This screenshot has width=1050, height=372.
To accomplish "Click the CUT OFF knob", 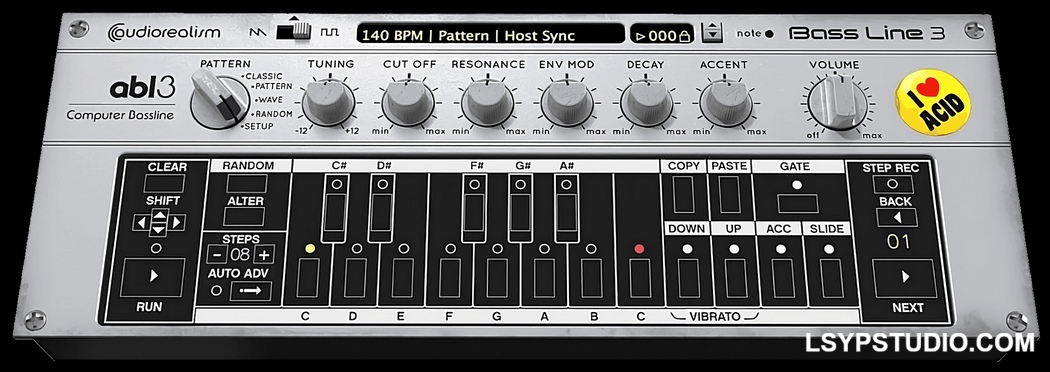I will click(x=408, y=102).
